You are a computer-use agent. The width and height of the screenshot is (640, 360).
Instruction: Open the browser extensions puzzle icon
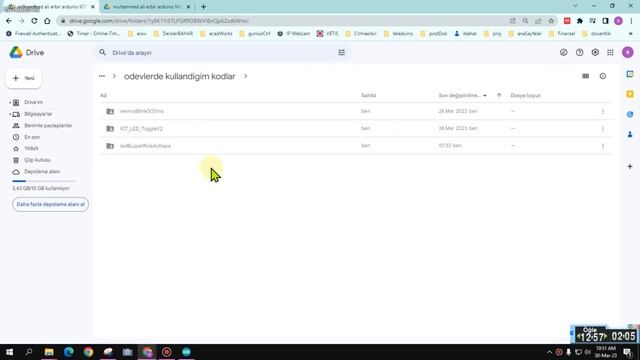tap(580, 21)
